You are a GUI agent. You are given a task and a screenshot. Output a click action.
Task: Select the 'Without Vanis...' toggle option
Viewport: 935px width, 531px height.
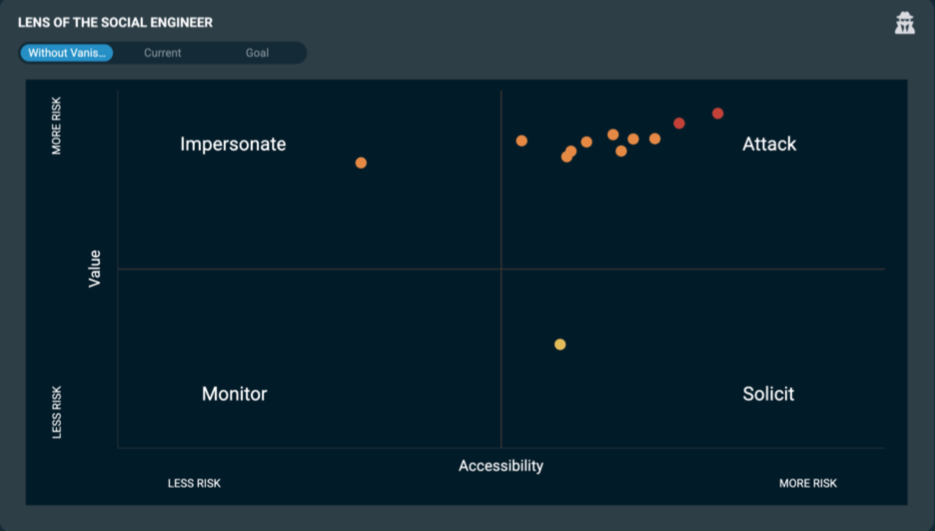[67, 53]
